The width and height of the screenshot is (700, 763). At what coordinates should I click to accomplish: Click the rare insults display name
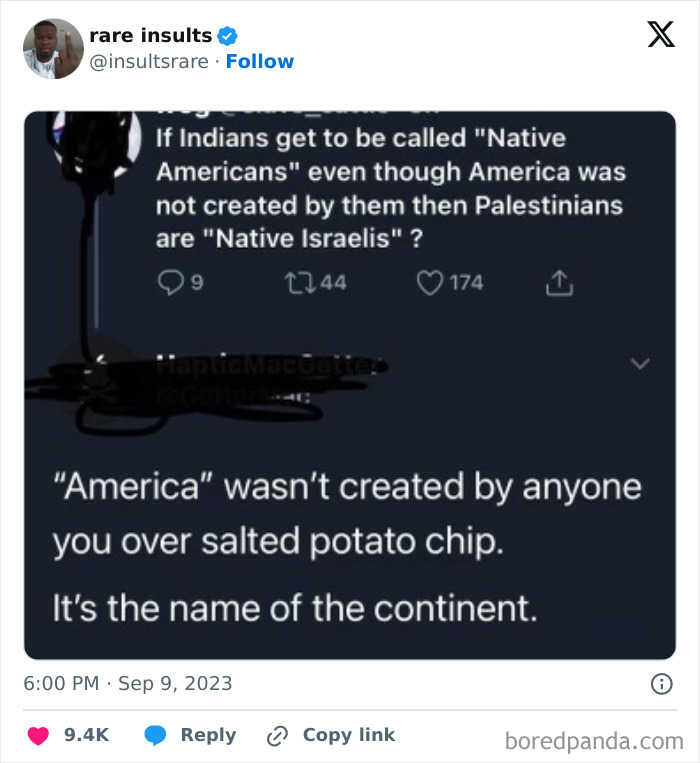pyautogui.click(x=151, y=36)
